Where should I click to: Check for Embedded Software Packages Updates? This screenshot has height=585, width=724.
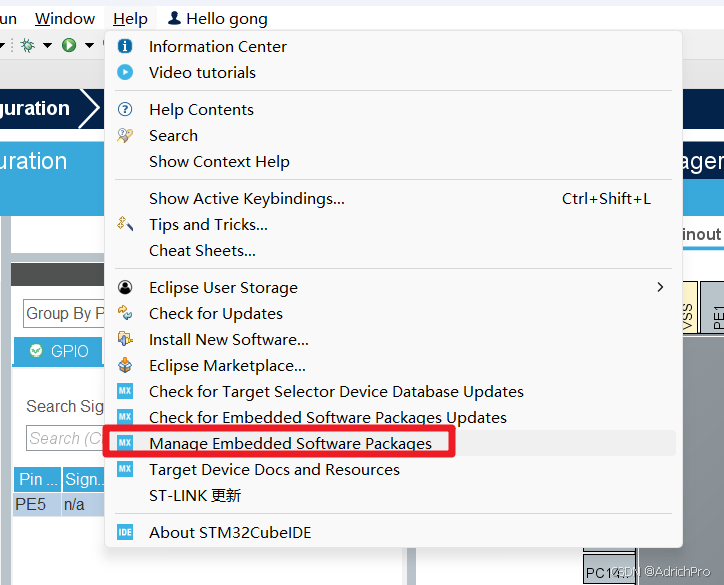(x=394, y=417)
